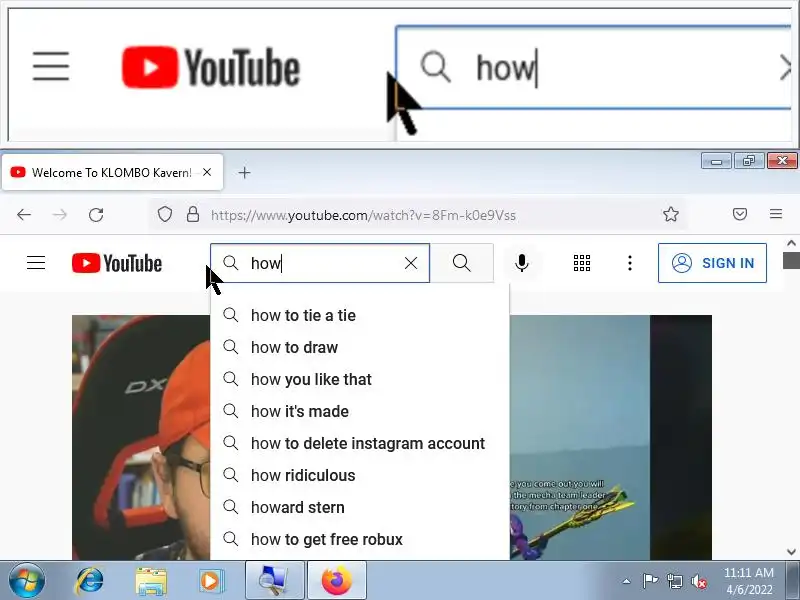The height and width of the screenshot is (600, 800).
Task: Submit search with magnifier button
Action: click(x=462, y=263)
